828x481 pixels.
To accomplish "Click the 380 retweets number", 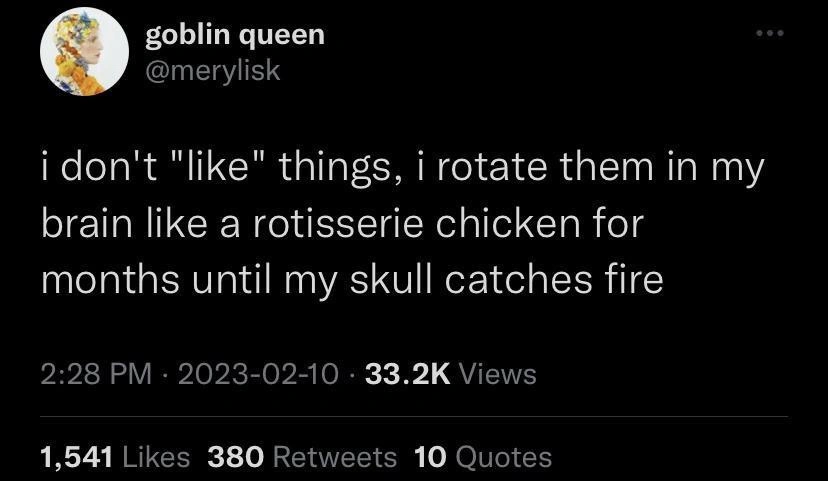I will (236, 457).
